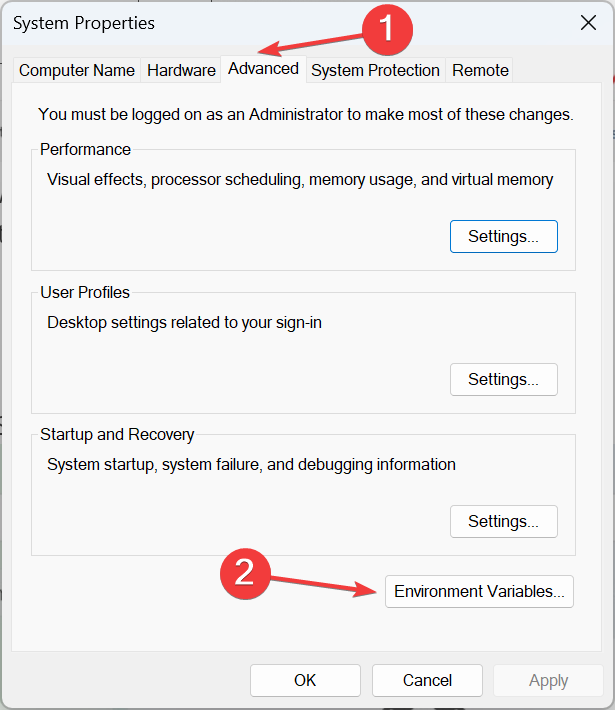Open Environment Variables dialog

tap(479, 591)
